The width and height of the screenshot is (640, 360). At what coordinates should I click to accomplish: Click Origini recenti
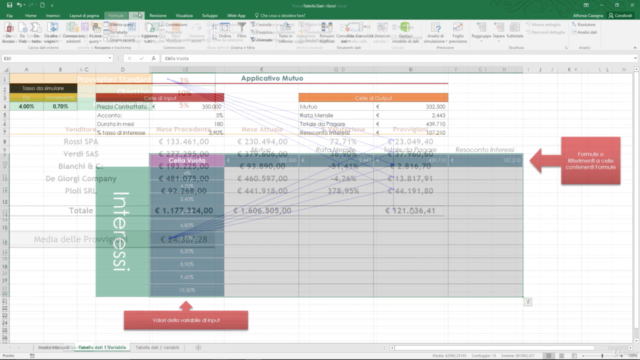tap(119, 40)
